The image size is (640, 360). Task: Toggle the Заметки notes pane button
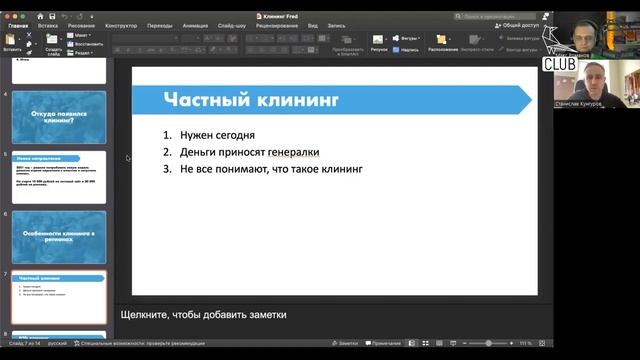click(345, 343)
